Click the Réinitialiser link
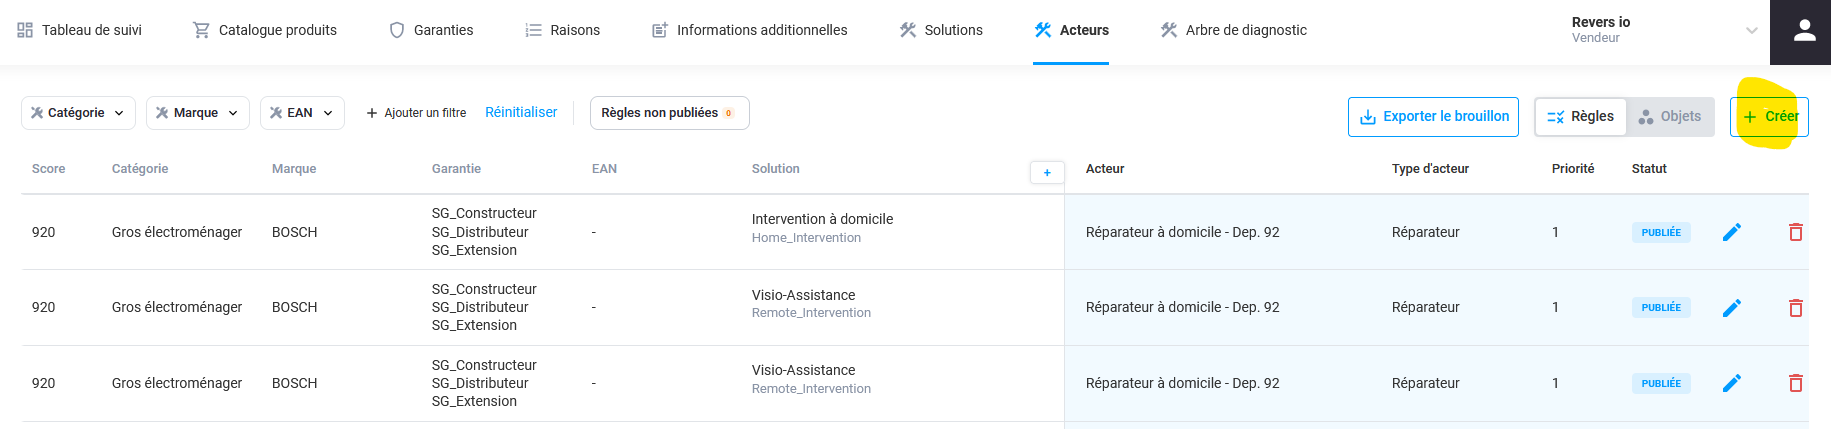This screenshot has height=429, width=1831. (521, 112)
